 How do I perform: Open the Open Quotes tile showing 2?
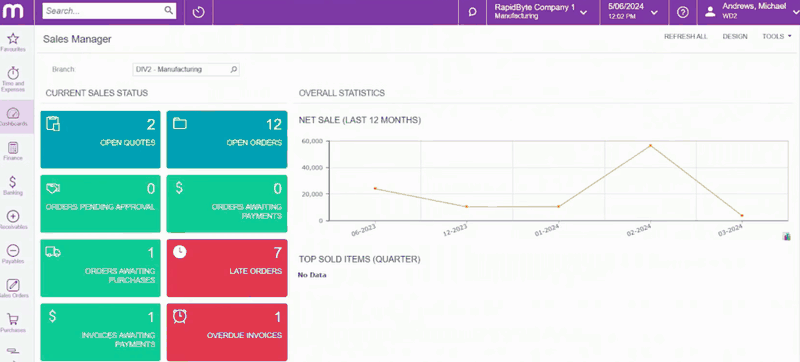click(101, 140)
